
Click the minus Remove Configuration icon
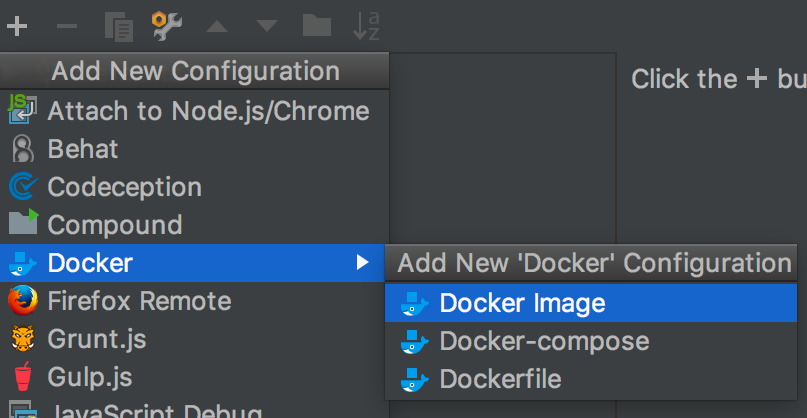click(x=67, y=25)
